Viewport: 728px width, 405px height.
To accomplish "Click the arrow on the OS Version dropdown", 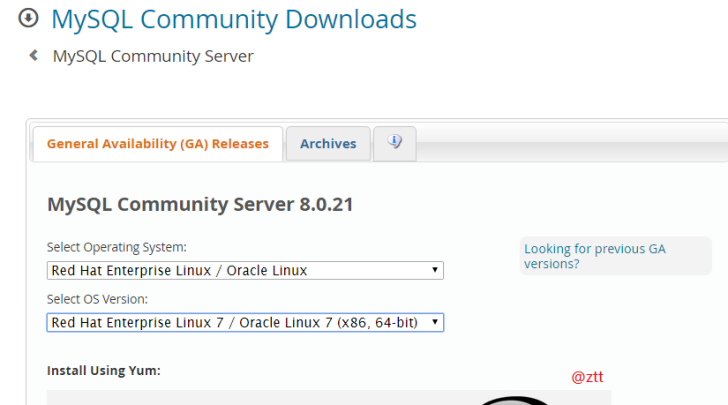I will (435, 322).
